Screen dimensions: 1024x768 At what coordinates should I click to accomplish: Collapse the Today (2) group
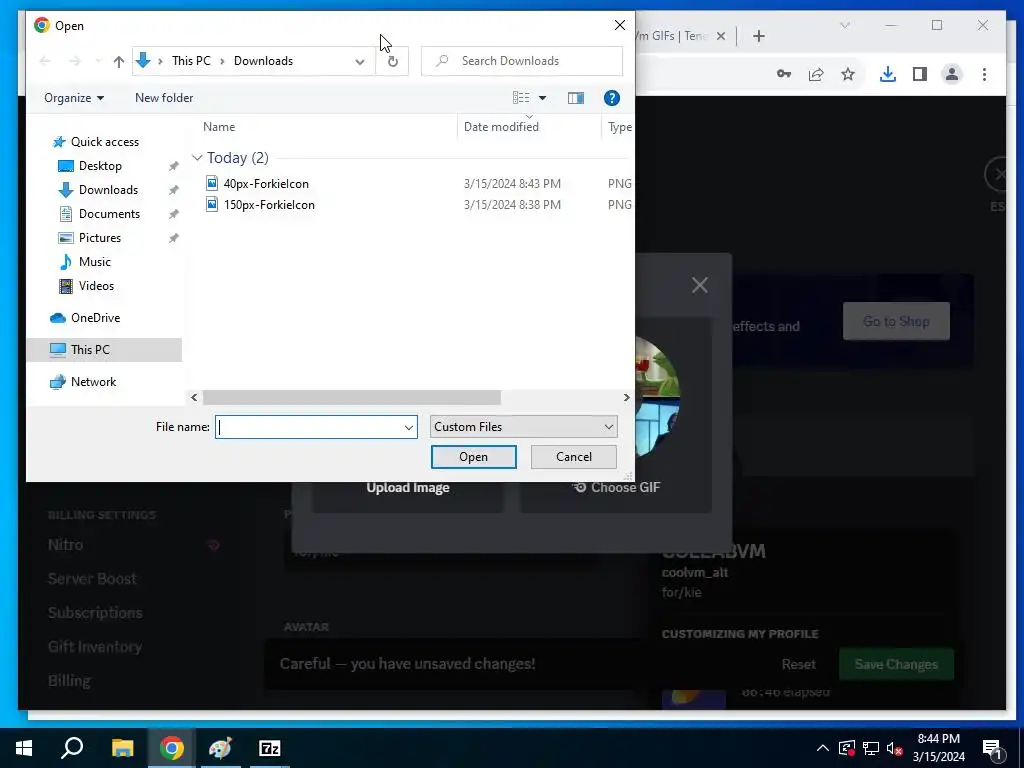(x=197, y=157)
